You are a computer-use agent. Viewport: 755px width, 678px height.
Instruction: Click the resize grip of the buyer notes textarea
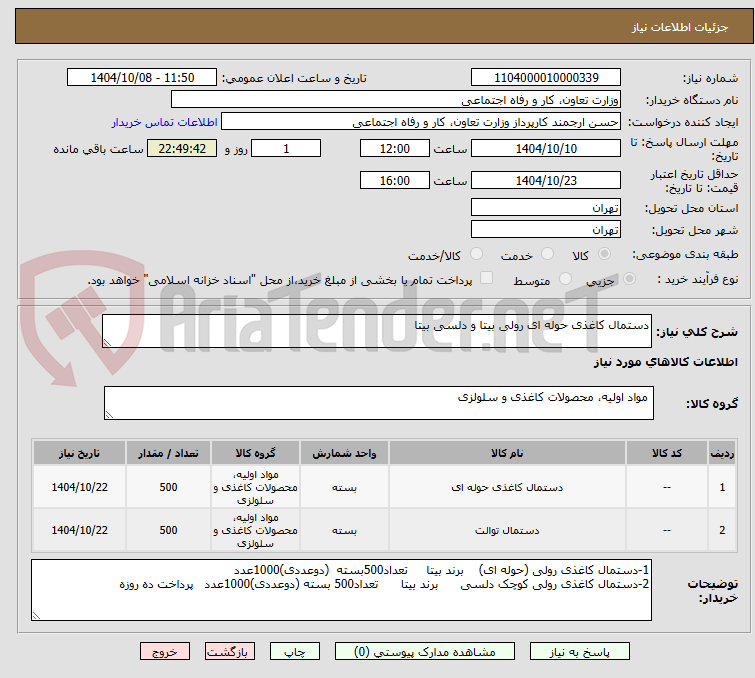[x=36, y=616]
